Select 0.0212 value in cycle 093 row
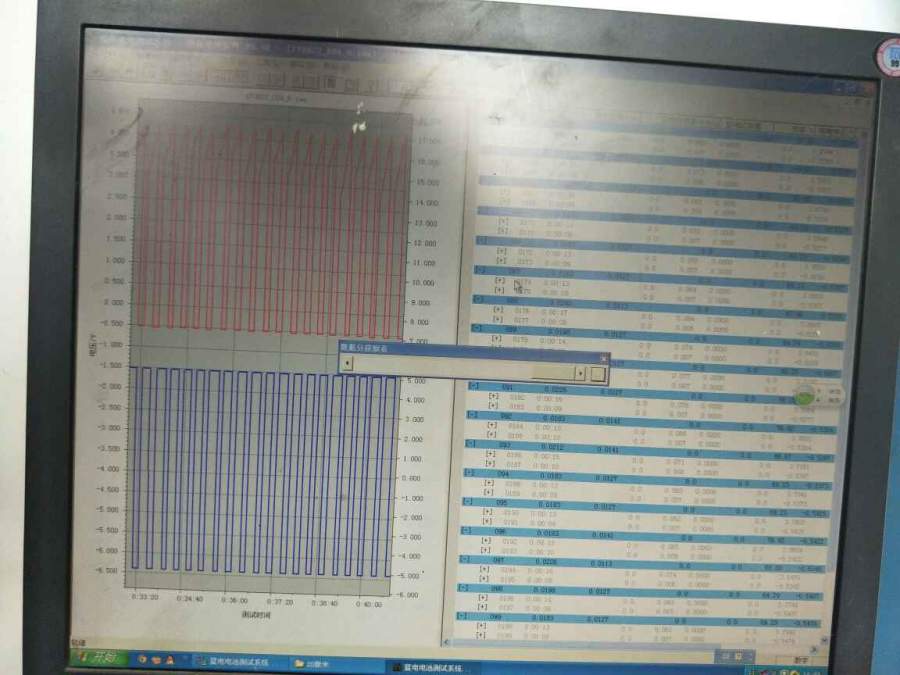 (551, 447)
